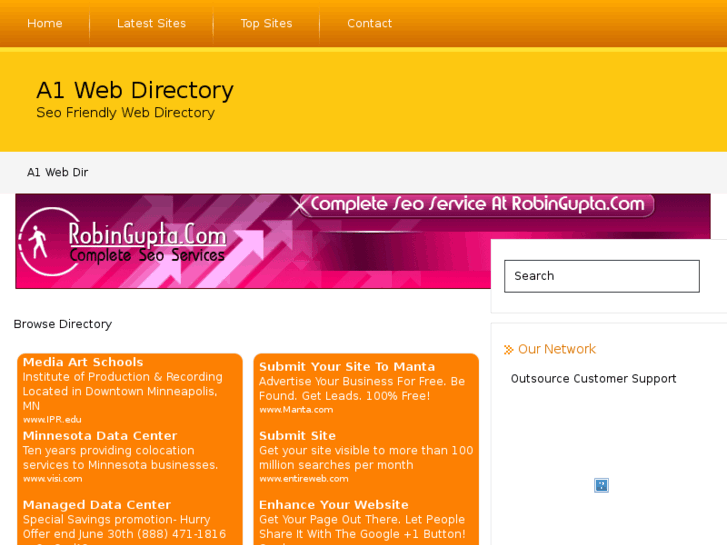Open the Media Art Schools ad link

[x=83, y=362]
